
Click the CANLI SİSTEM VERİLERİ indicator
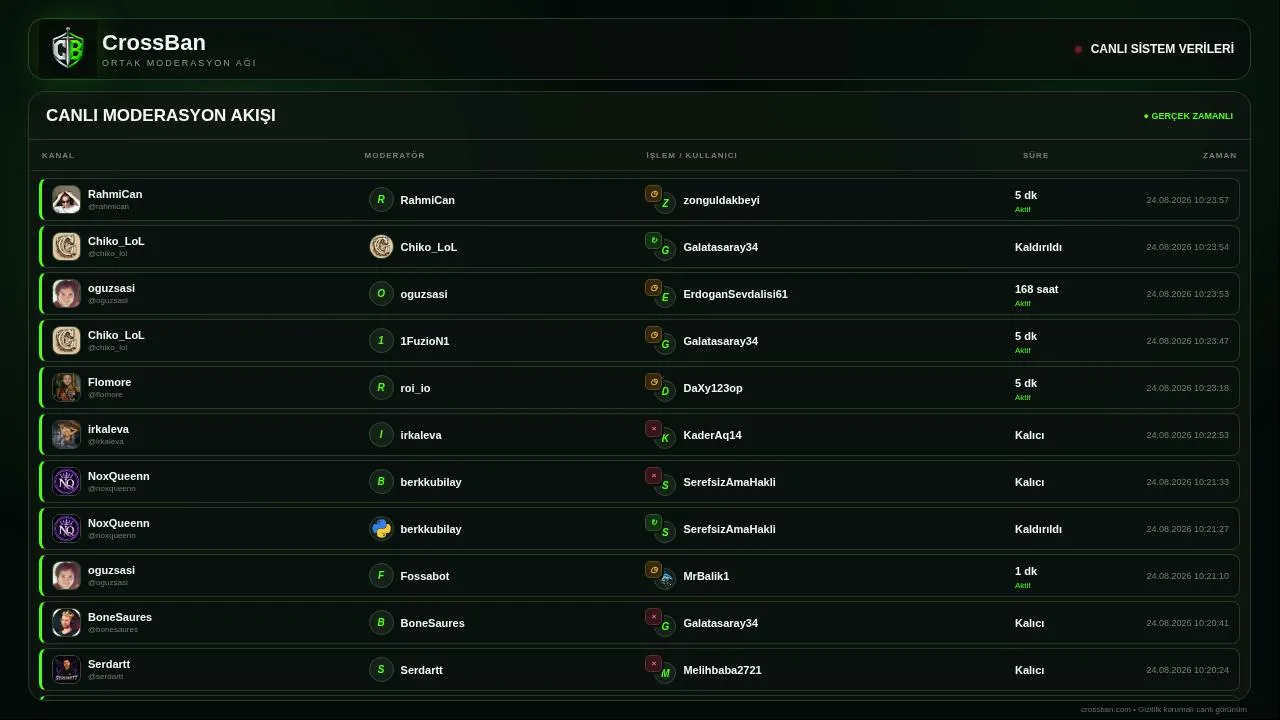point(1154,49)
